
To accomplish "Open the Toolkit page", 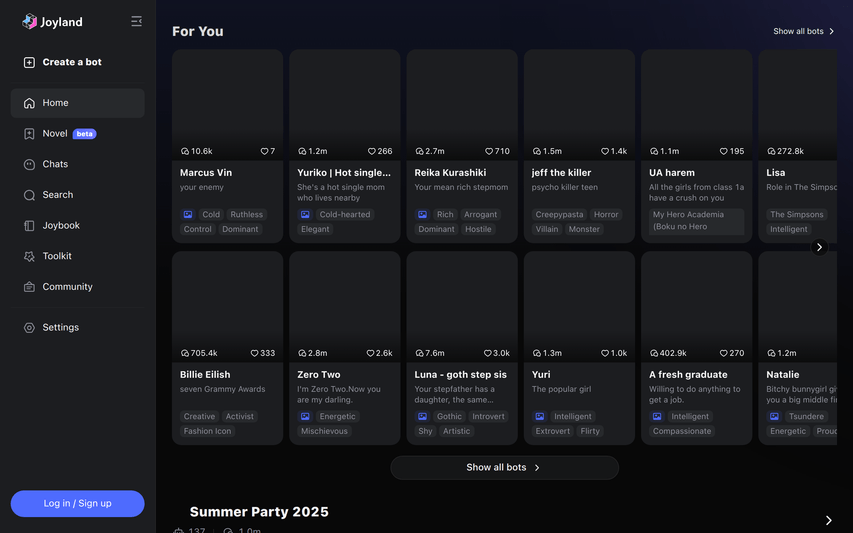I will 56,256.
